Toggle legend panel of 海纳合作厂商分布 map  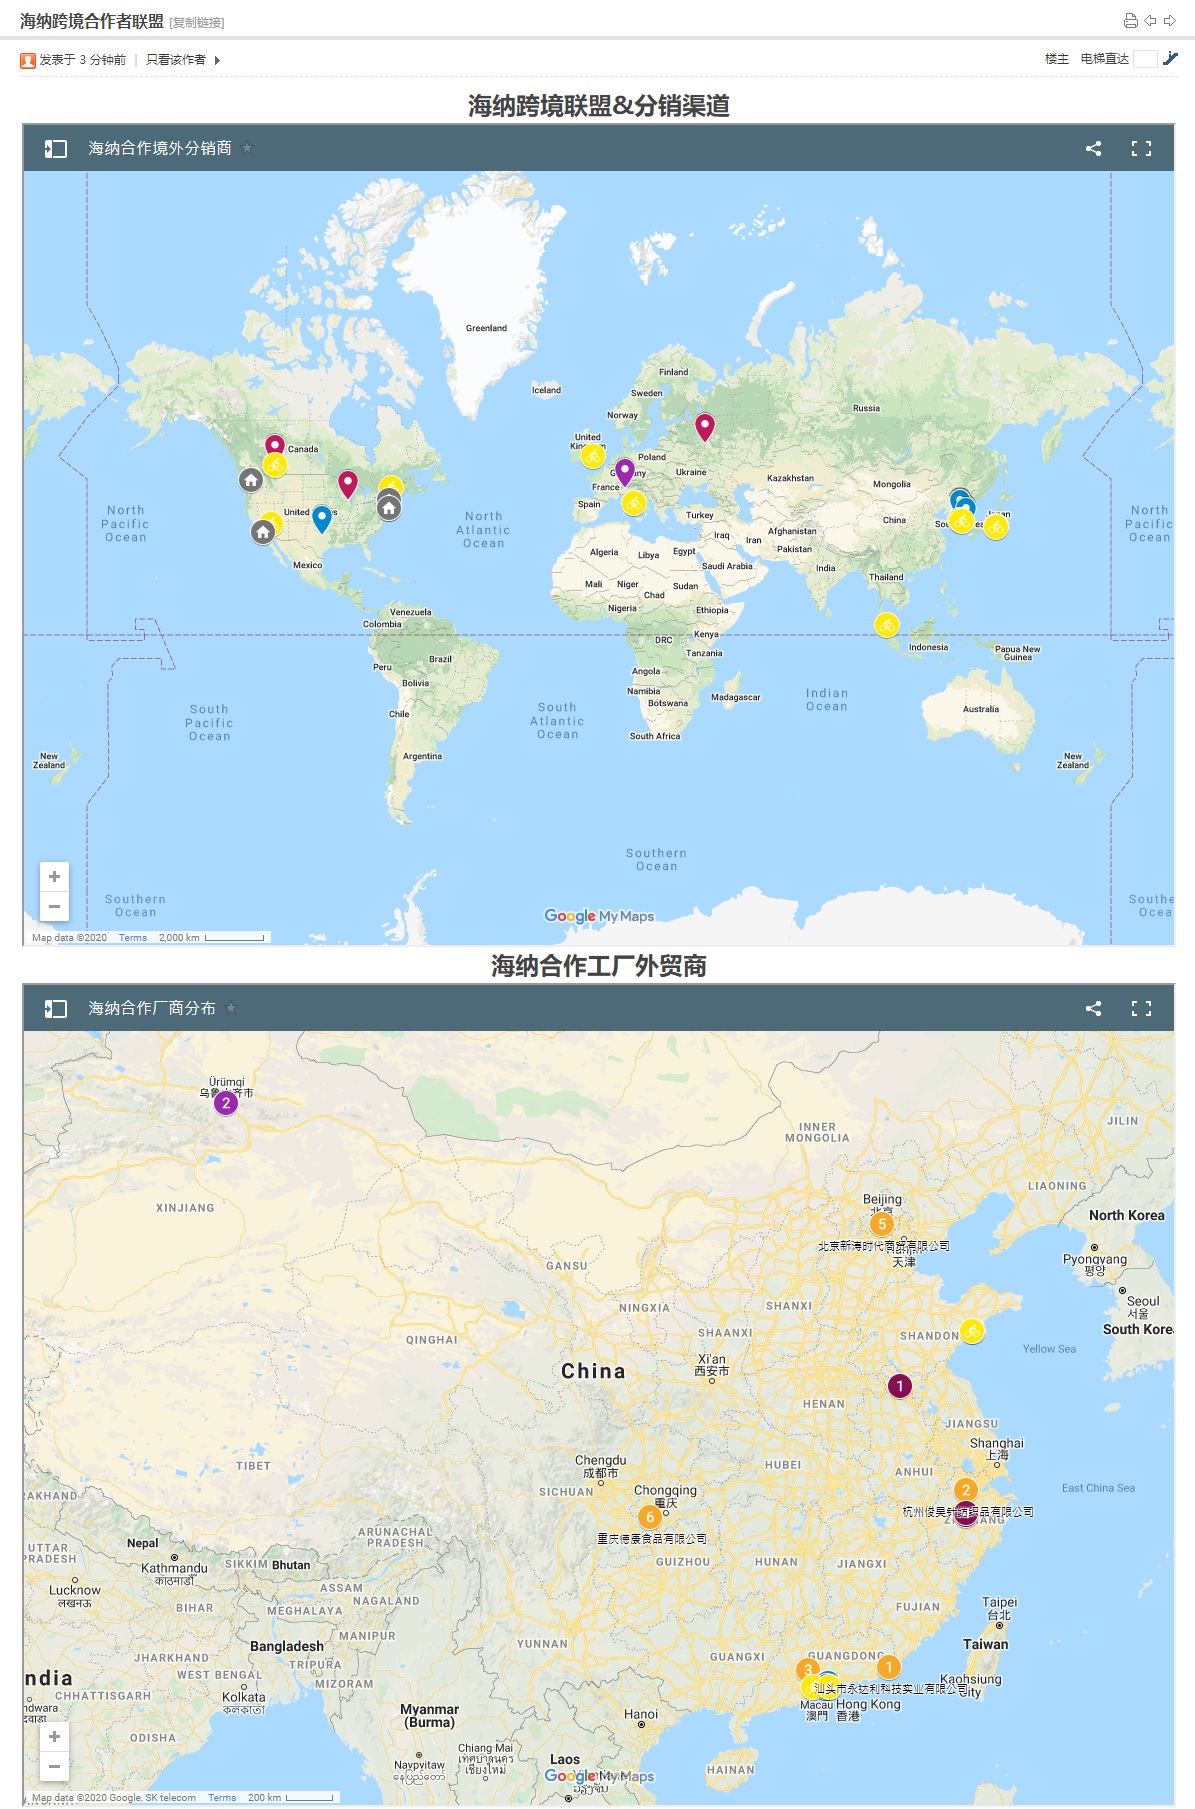tap(56, 1009)
